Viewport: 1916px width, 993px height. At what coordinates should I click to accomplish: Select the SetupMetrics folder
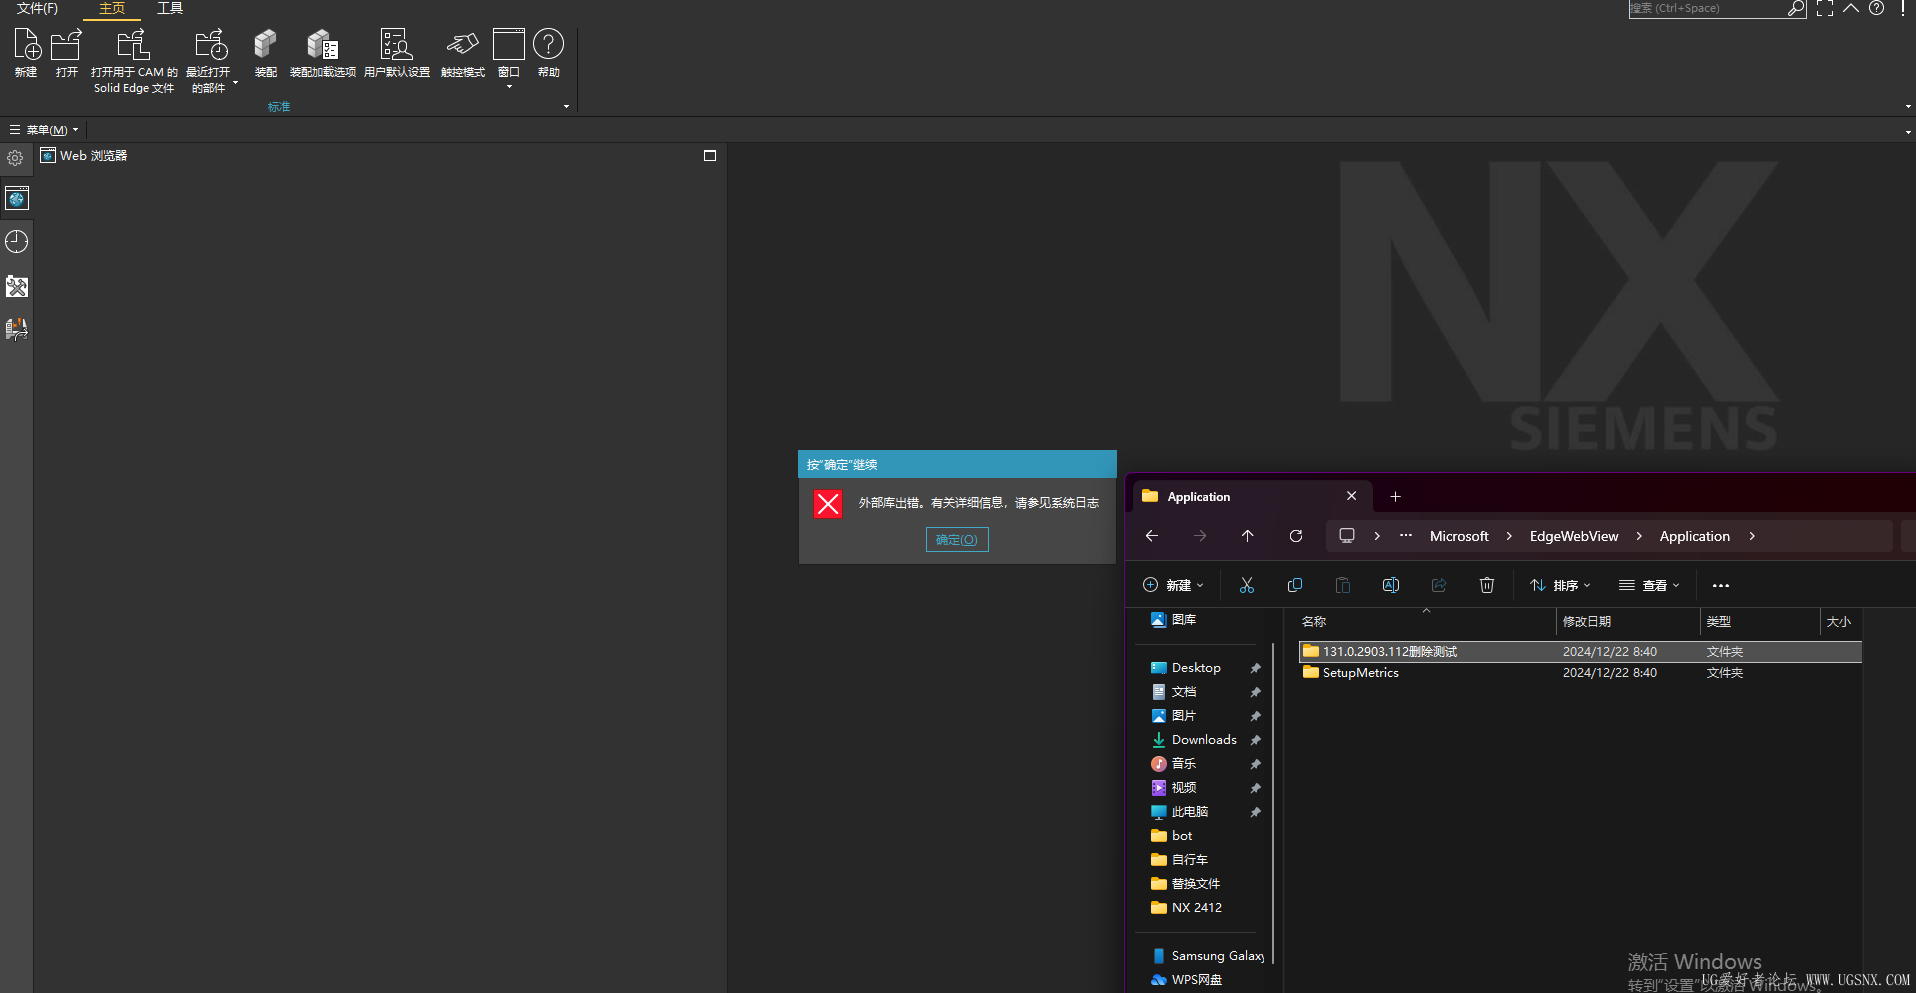coord(1580,673)
